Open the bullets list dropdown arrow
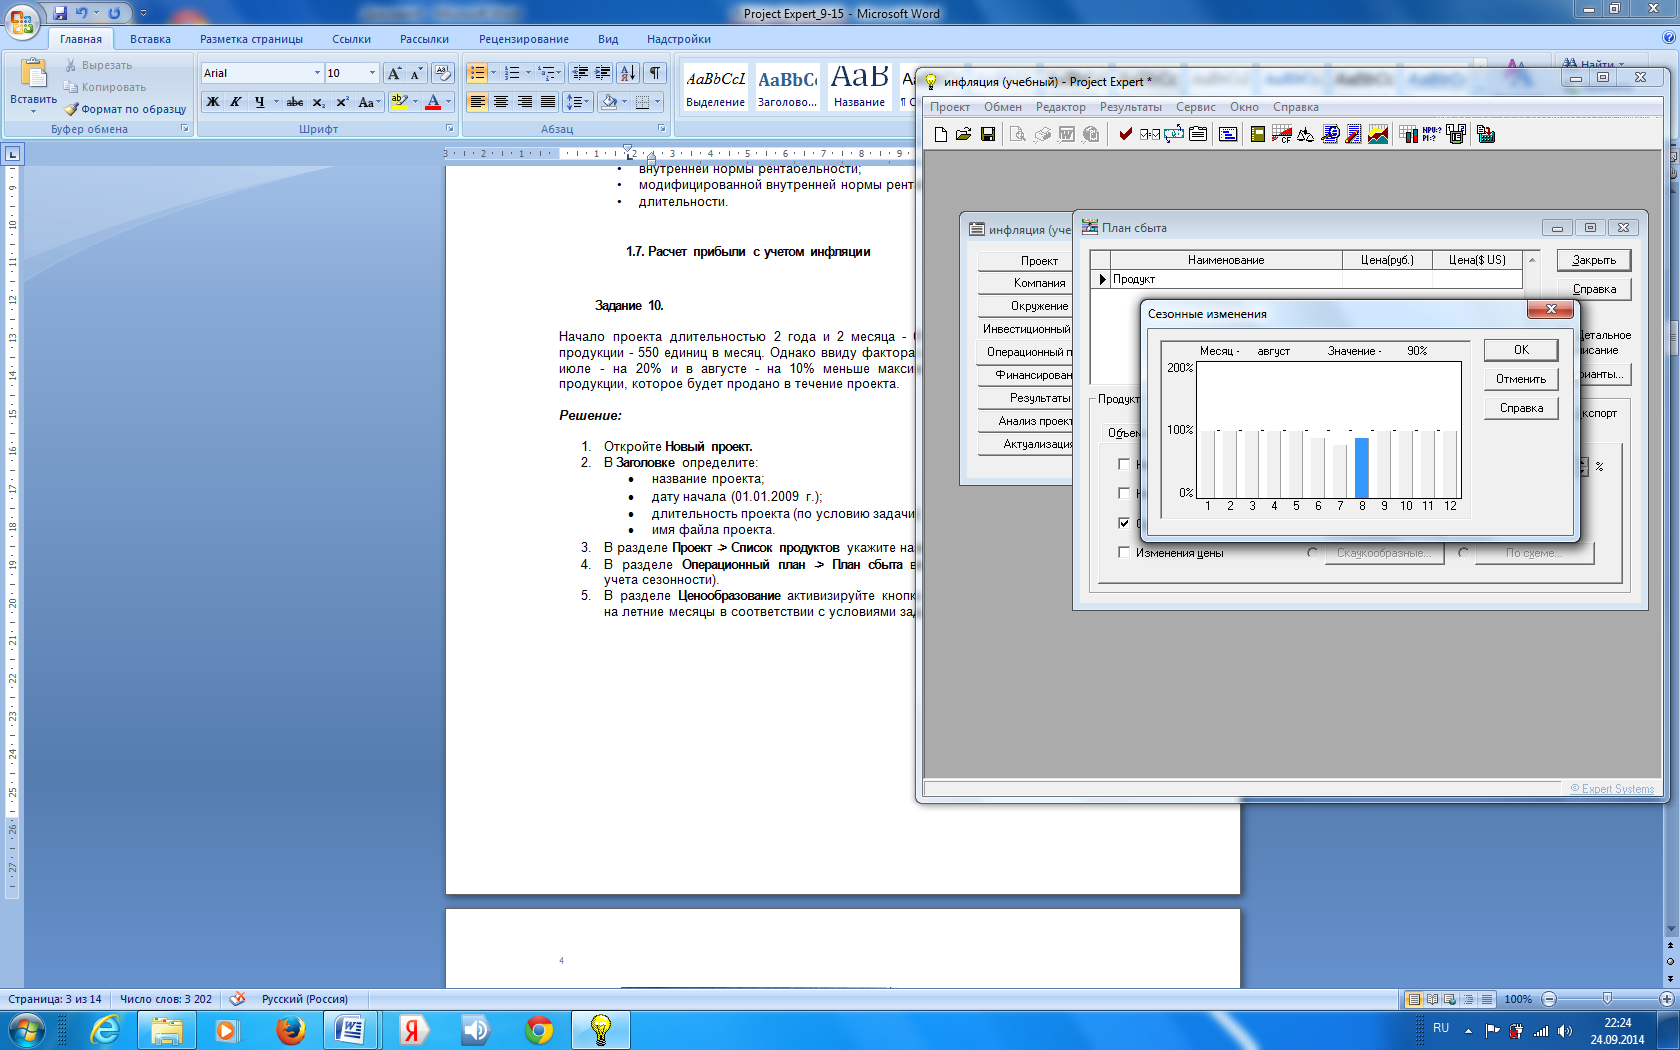Viewport: 1680px width, 1050px height. click(x=493, y=73)
